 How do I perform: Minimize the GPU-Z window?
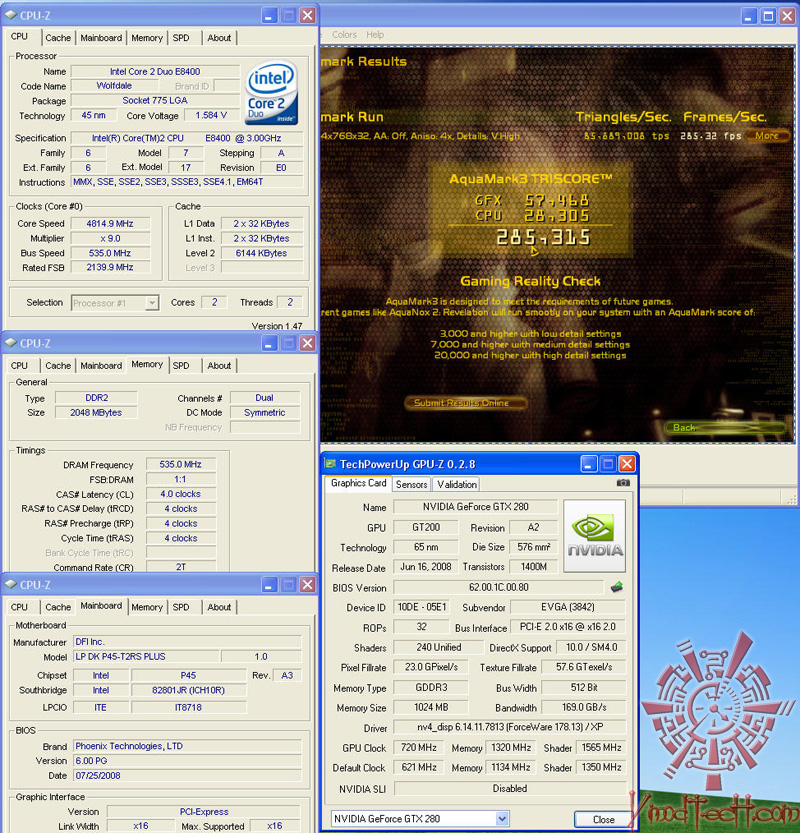point(588,464)
